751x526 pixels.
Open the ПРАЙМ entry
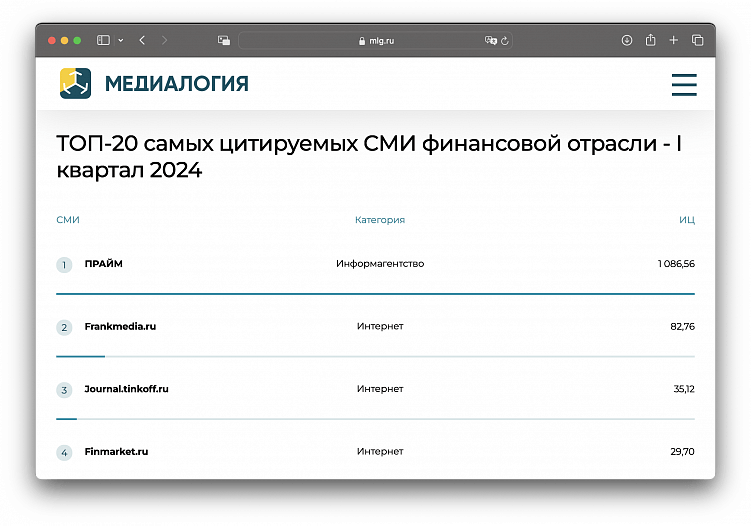pos(103,263)
